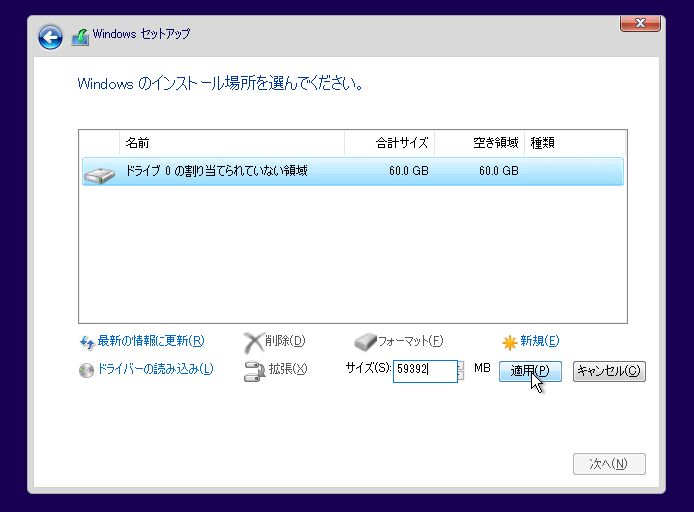Click the 新規(E) link

tap(540, 341)
